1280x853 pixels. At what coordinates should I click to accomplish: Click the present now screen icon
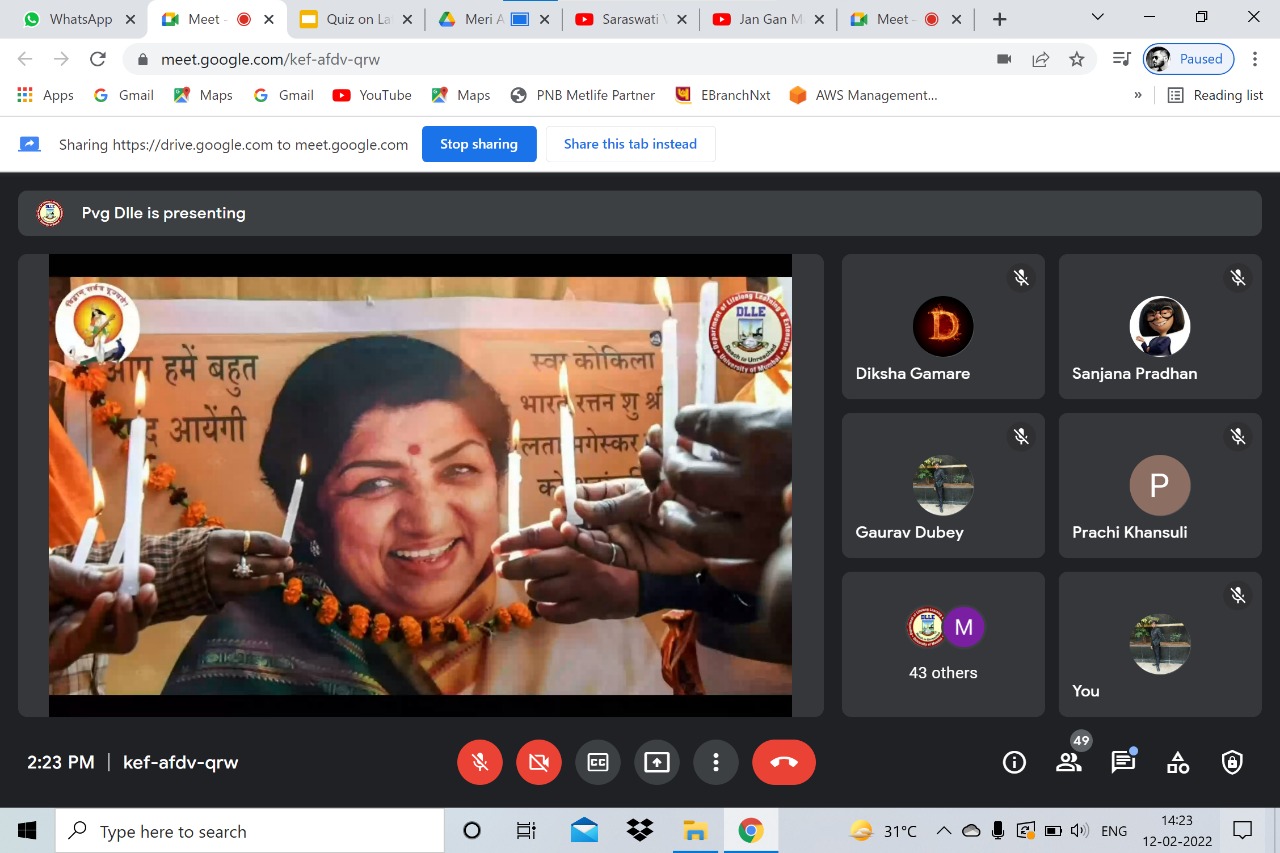[x=656, y=762]
